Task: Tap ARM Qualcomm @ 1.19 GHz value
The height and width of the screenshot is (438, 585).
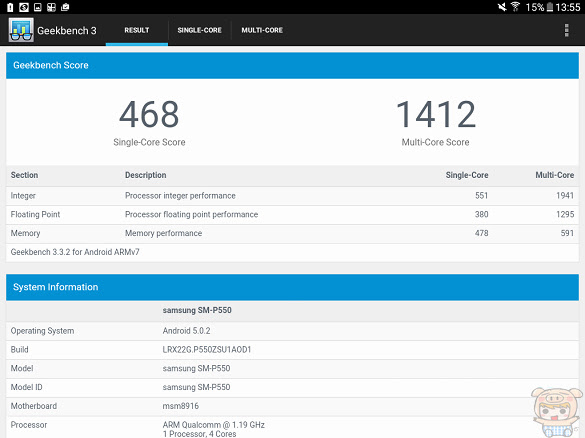Action: [x=213, y=425]
